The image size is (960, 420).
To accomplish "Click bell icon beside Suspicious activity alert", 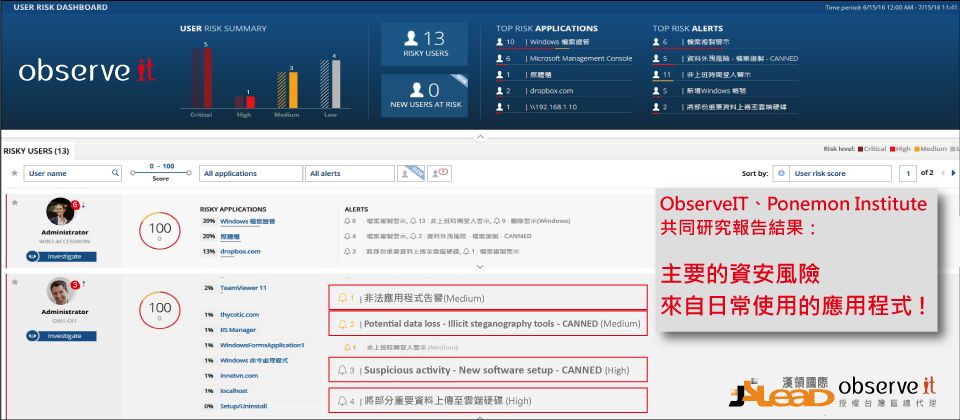I will click(343, 369).
